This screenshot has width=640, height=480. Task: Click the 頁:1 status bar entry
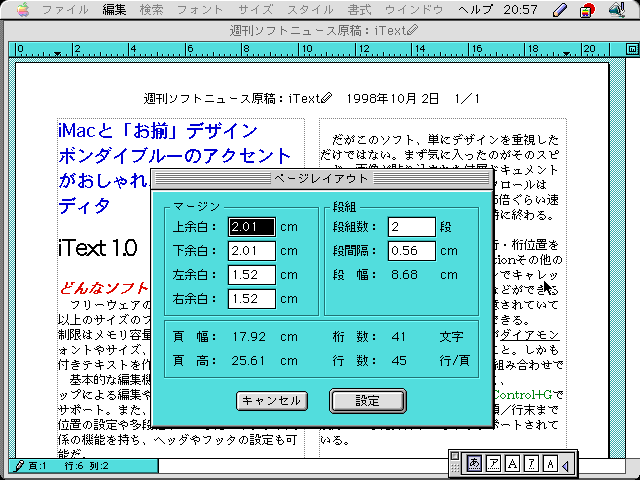tap(38, 466)
